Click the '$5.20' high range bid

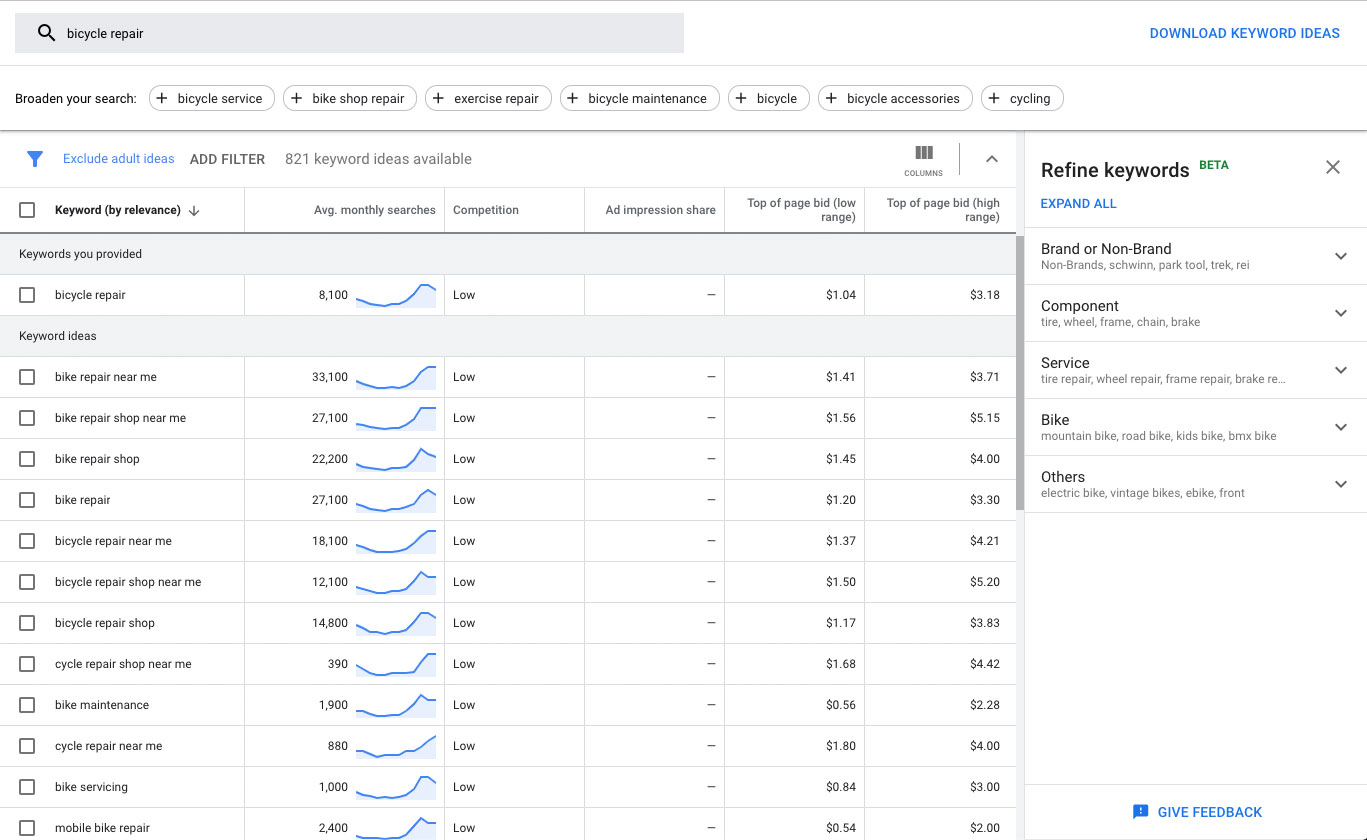[x=984, y=582]
